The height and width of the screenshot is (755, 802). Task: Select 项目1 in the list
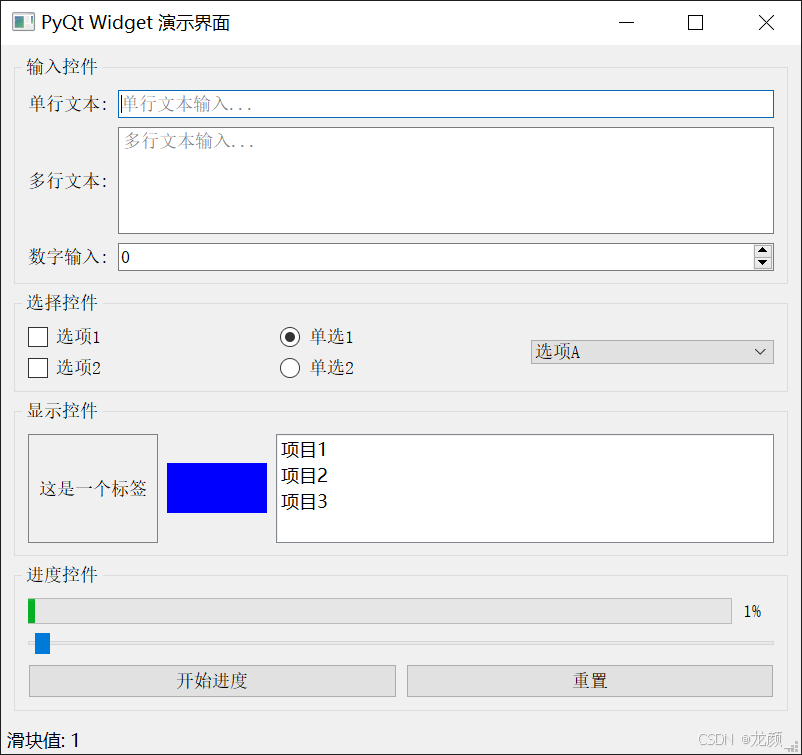pos(524,450)
